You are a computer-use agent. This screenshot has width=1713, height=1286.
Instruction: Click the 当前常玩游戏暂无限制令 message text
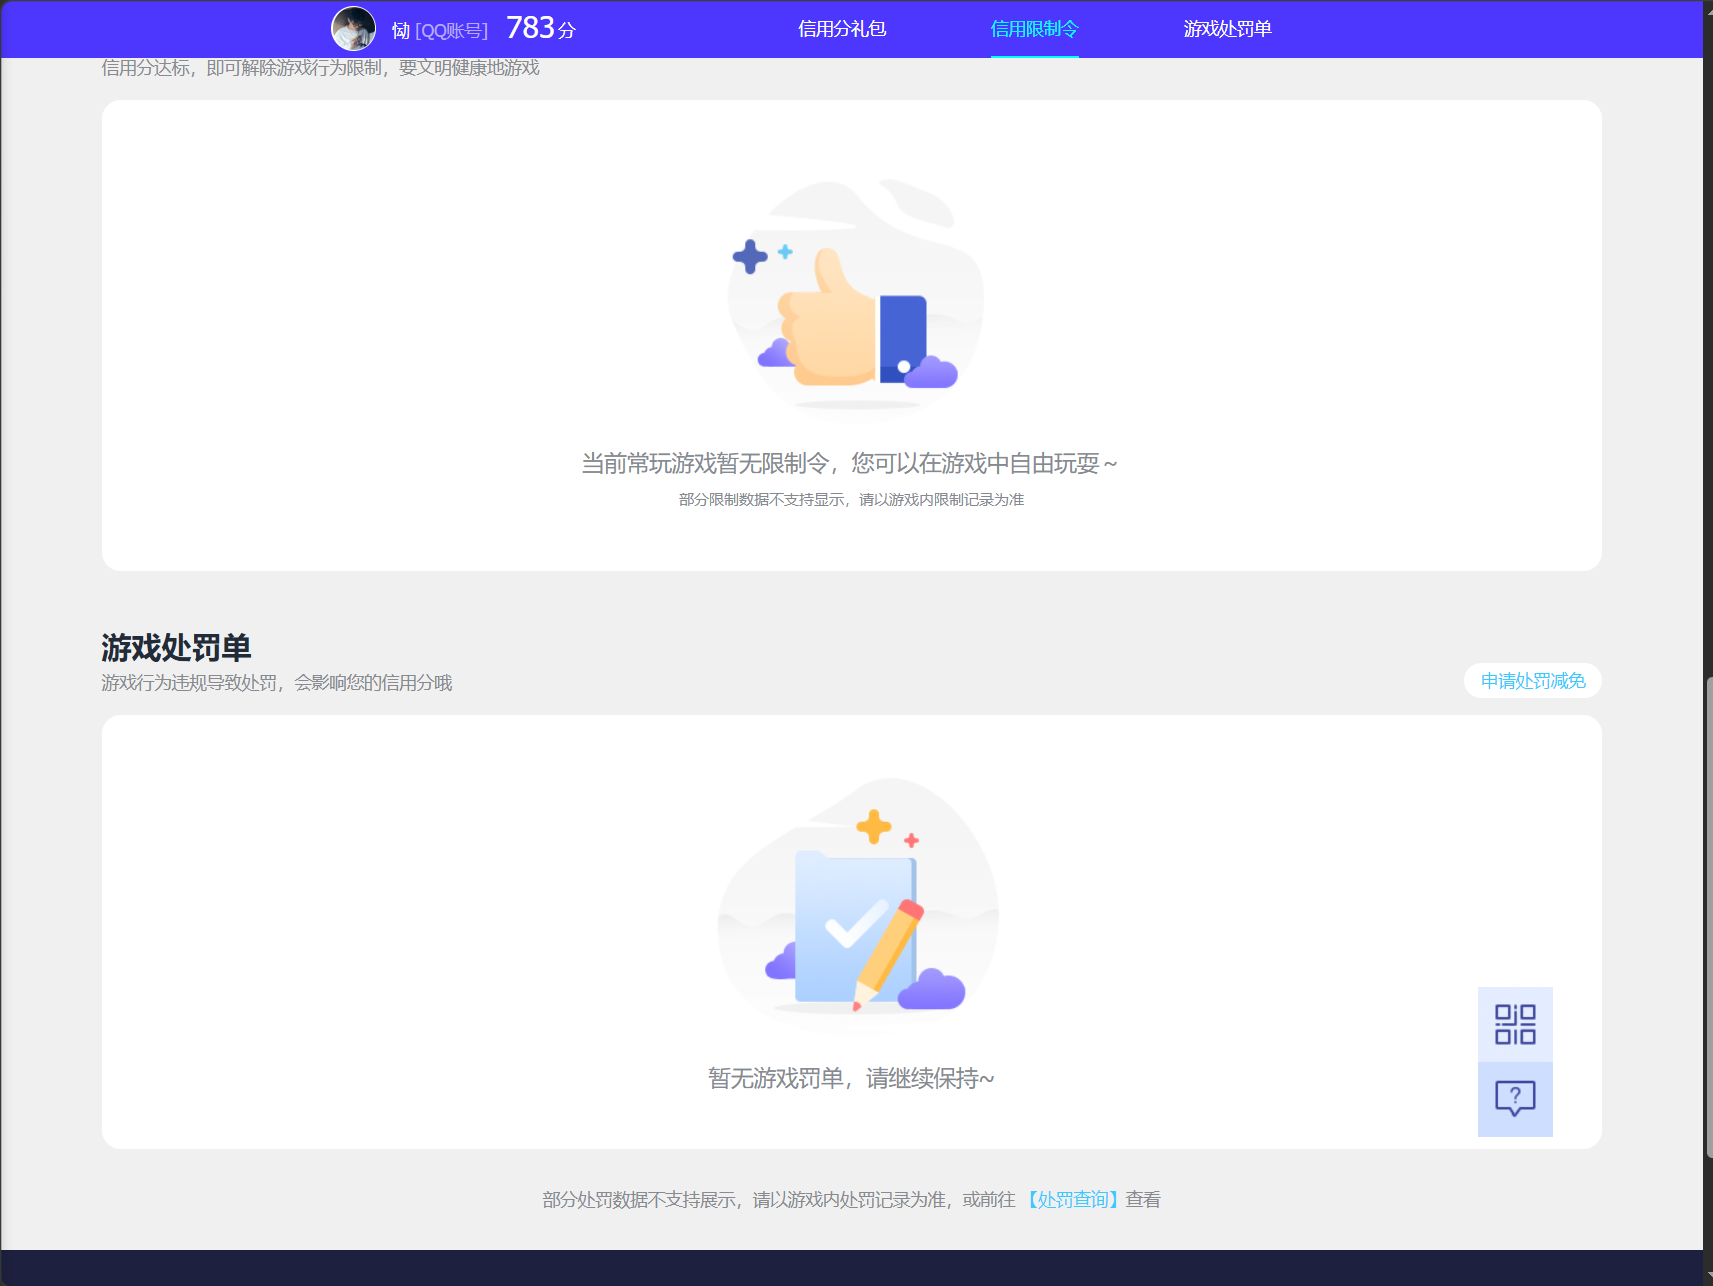pos(850,463)
